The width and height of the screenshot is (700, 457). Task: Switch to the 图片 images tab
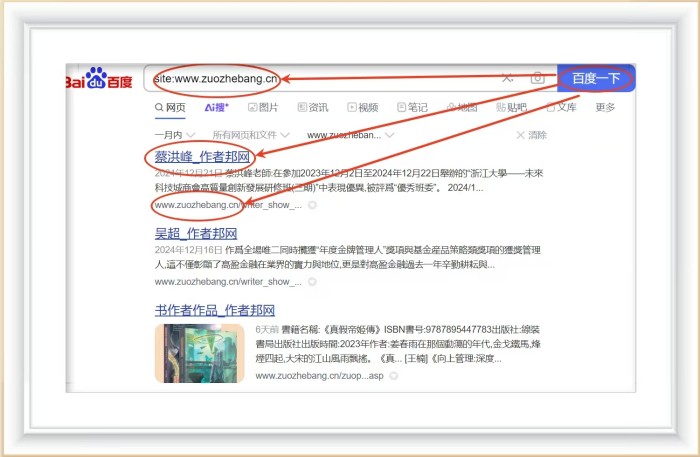262,107
